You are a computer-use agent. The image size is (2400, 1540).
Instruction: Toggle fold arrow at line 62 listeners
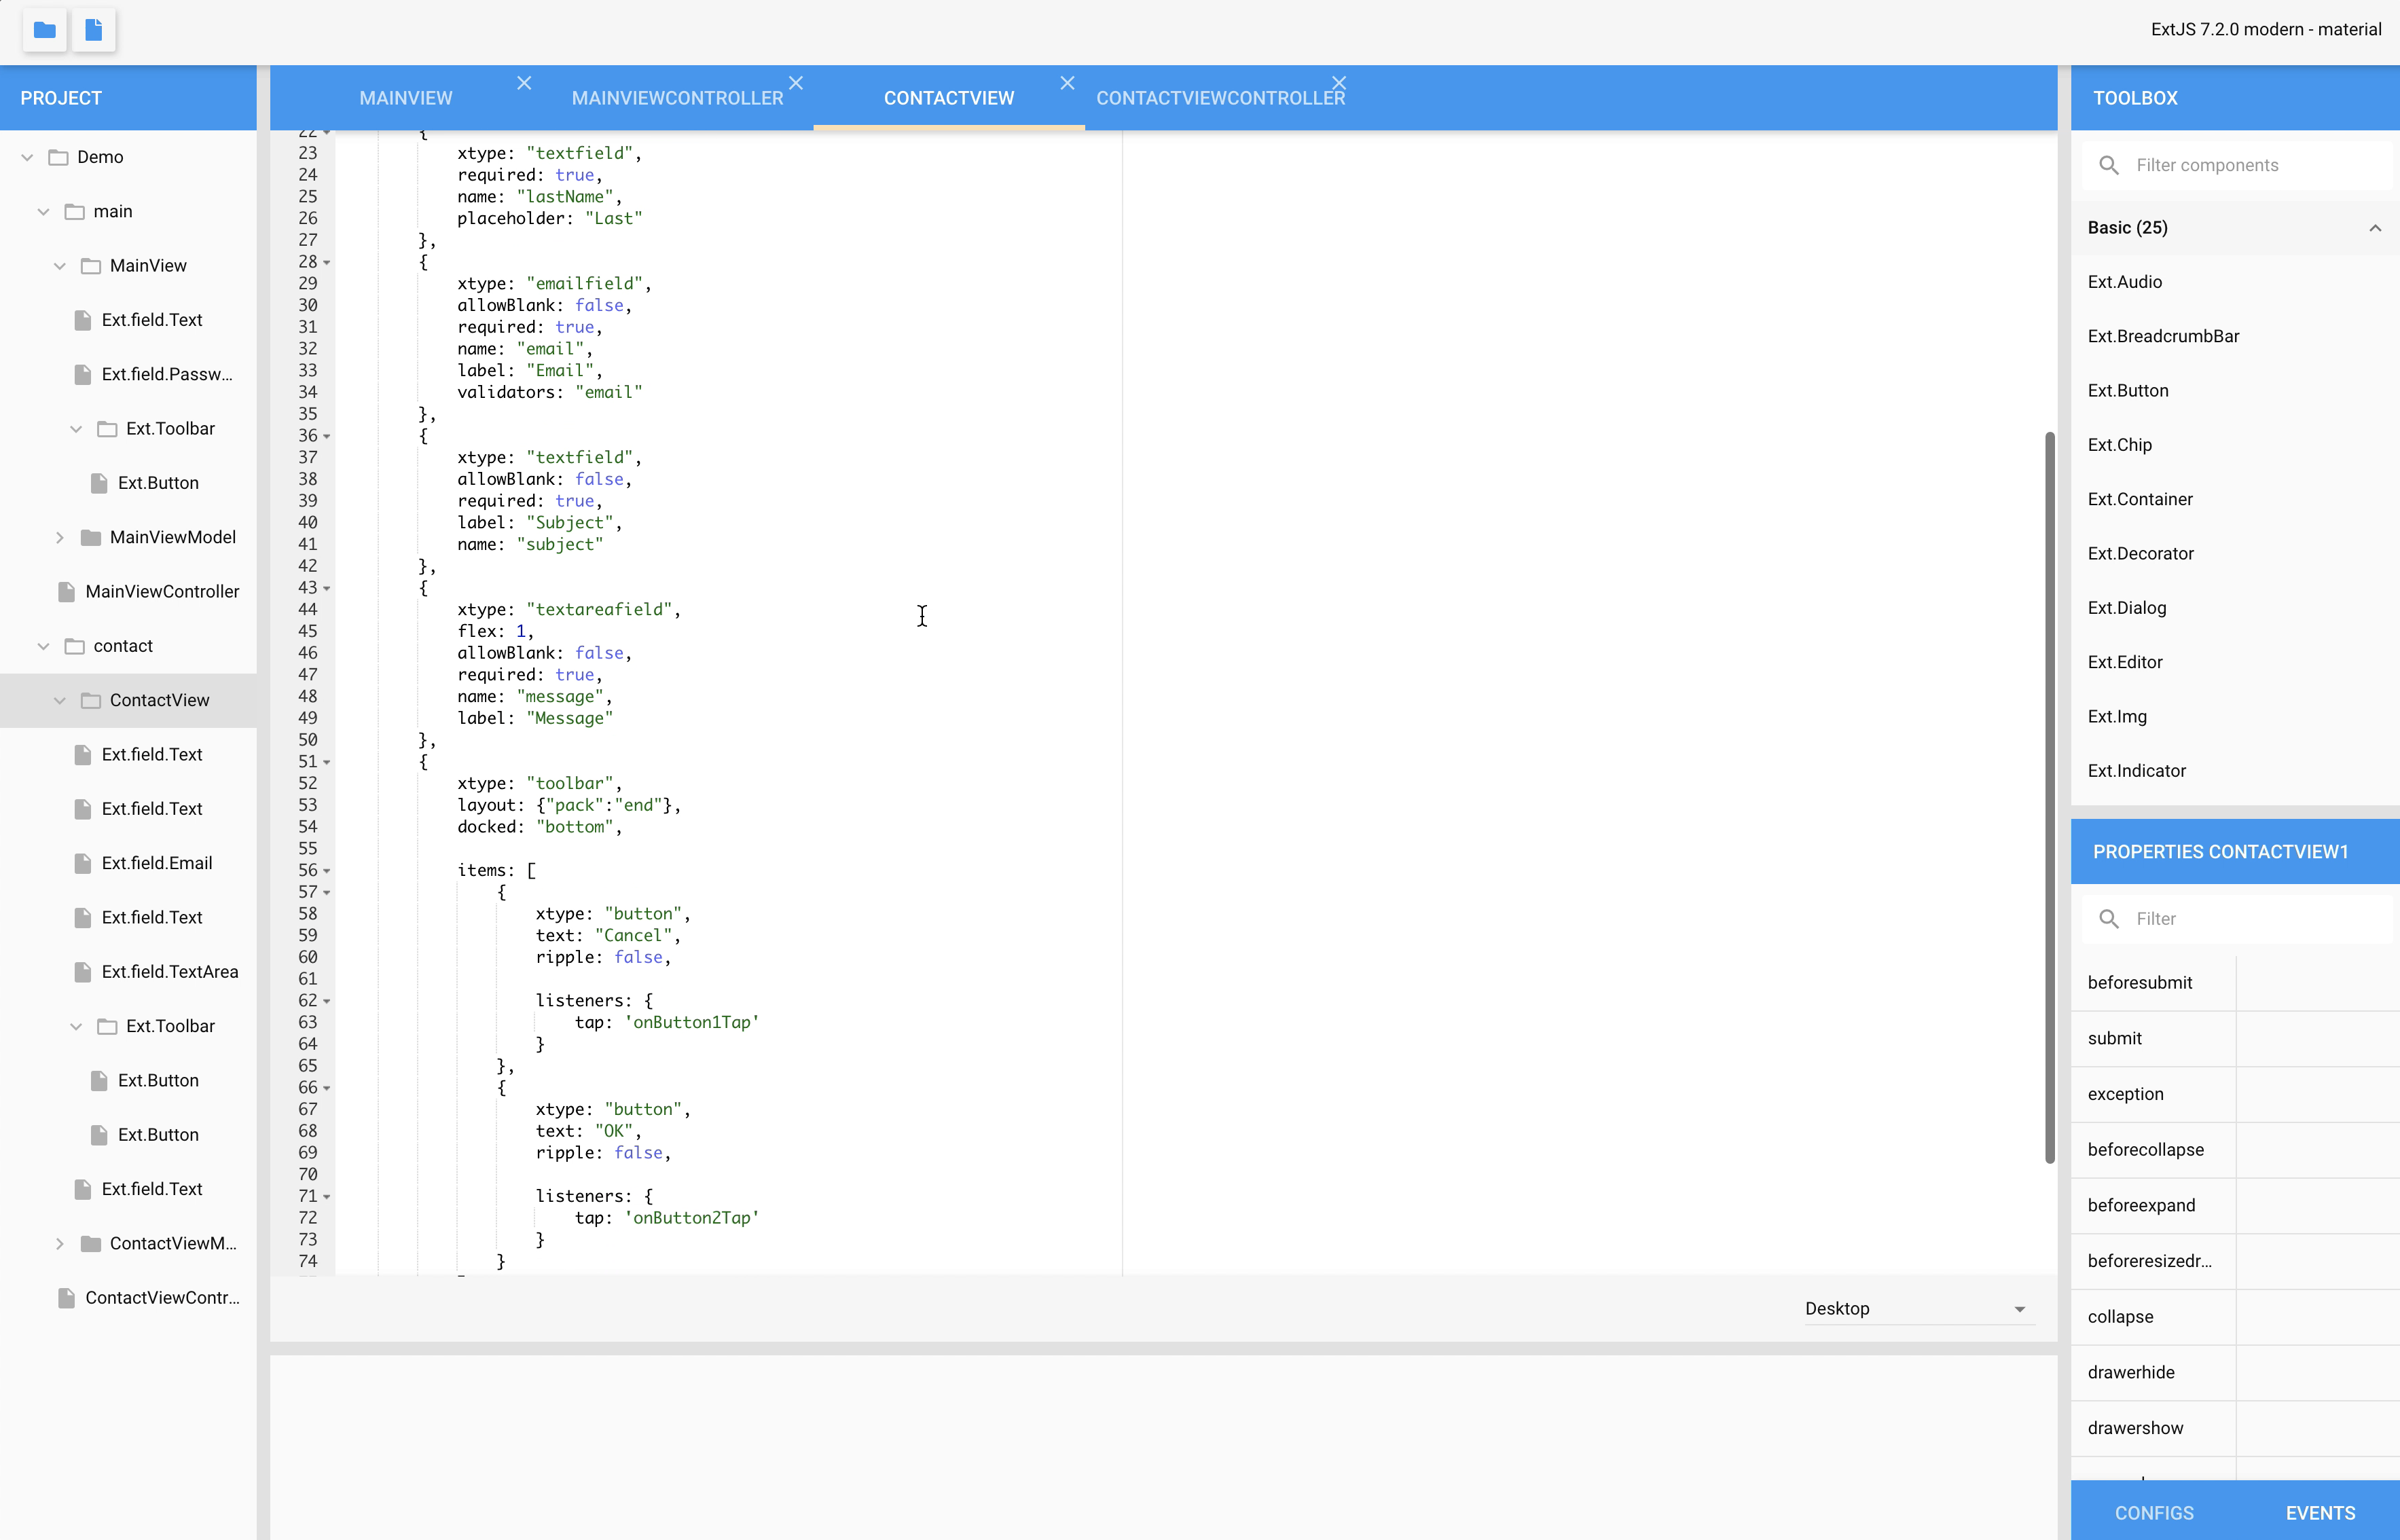pyautogui.click(x=327, y=1001)
